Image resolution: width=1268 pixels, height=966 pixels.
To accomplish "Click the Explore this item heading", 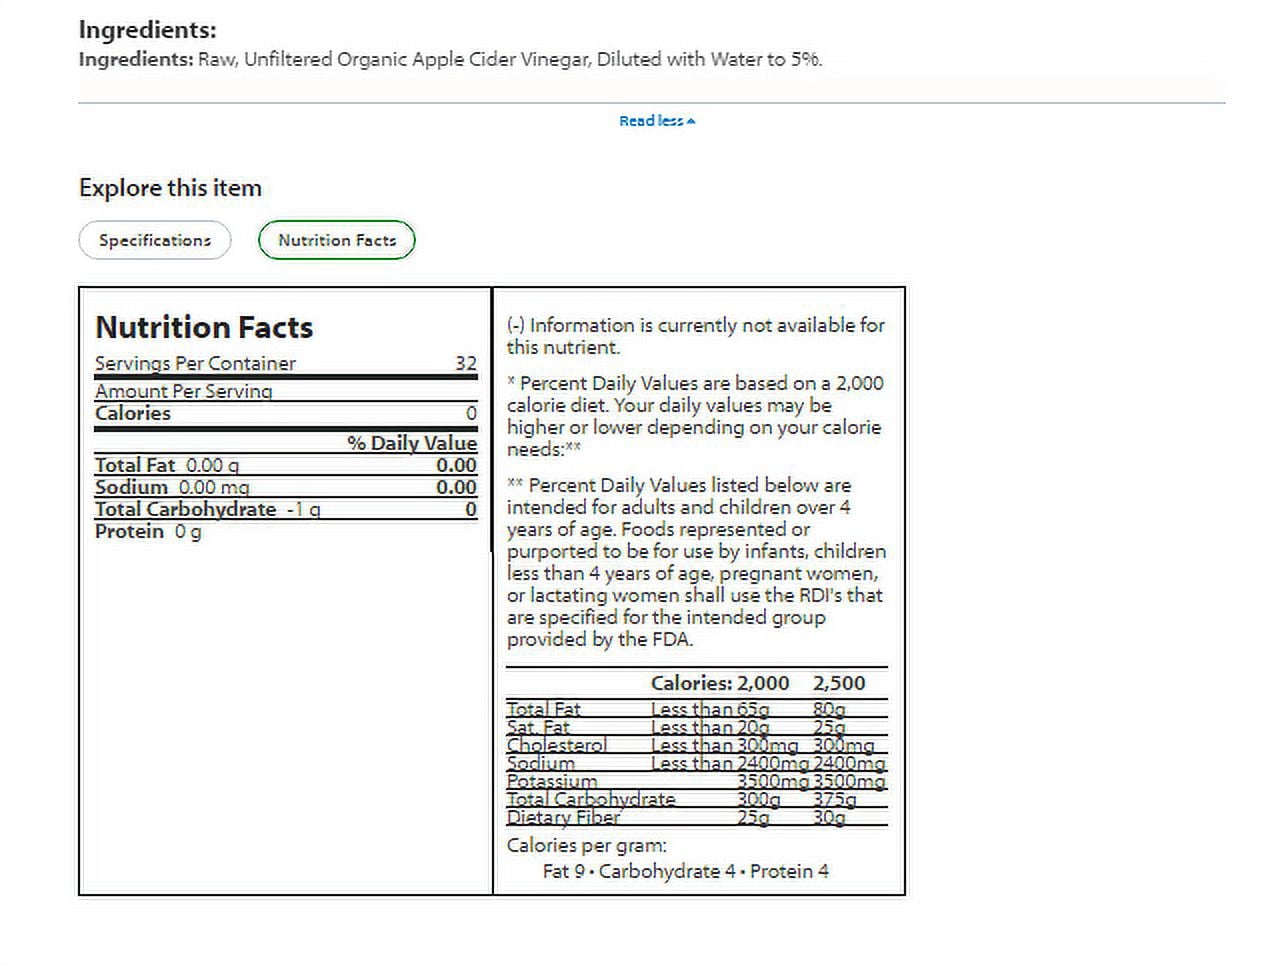I will (170, 188).
